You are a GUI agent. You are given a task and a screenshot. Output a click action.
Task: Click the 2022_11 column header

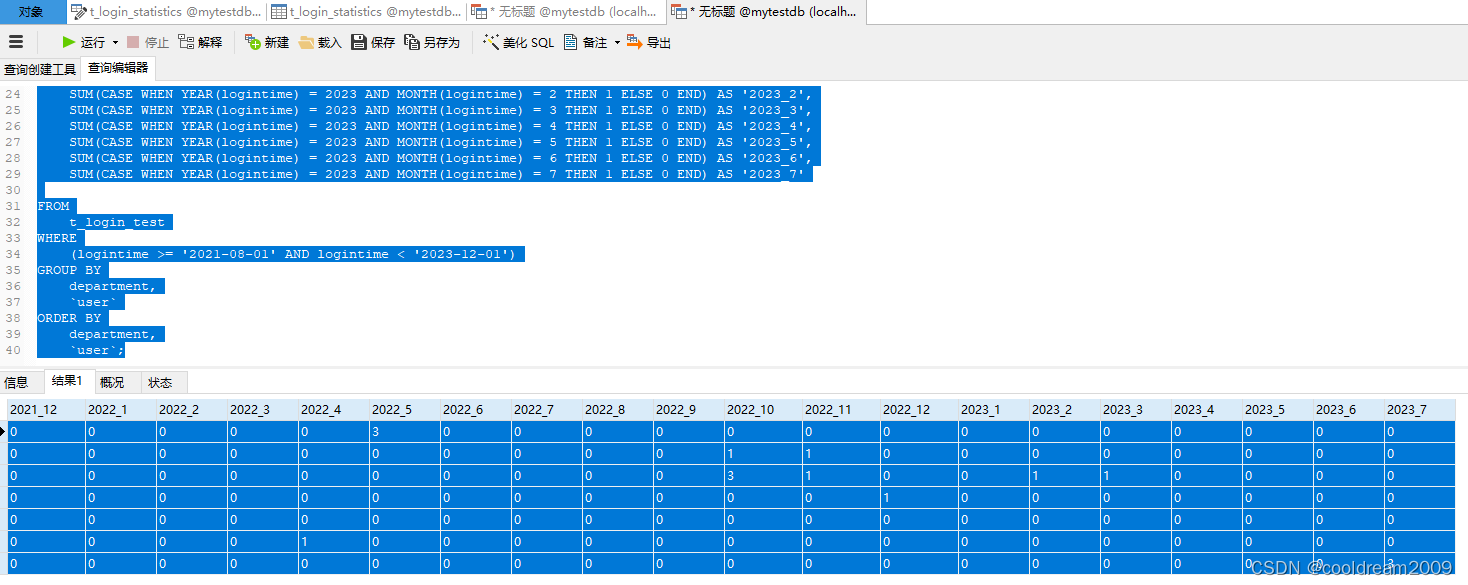842,409
